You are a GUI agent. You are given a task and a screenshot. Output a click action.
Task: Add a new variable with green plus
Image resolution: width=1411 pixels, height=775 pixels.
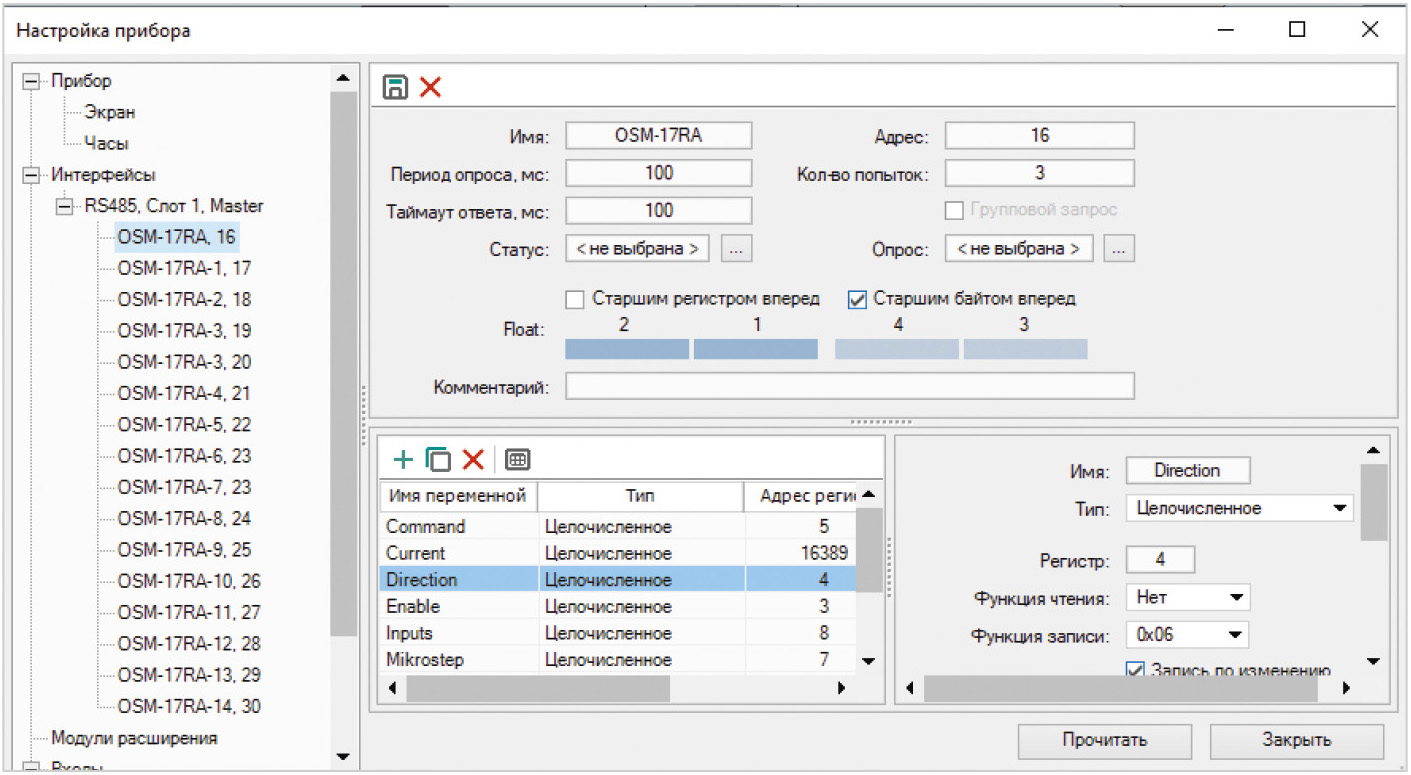[402, 460]
